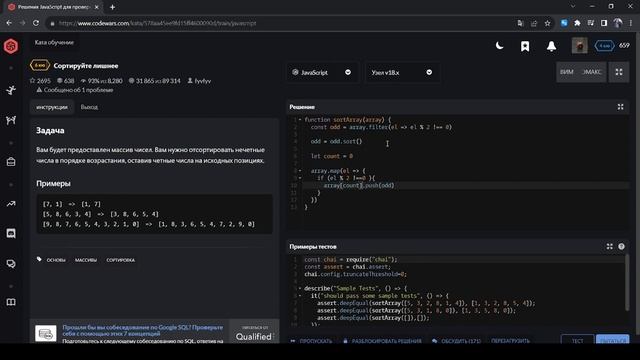Viewport: 640px width, 360px height.
Task: Open the rising-arrow leaderboard icon in sidebar
Action: [11, 203]
